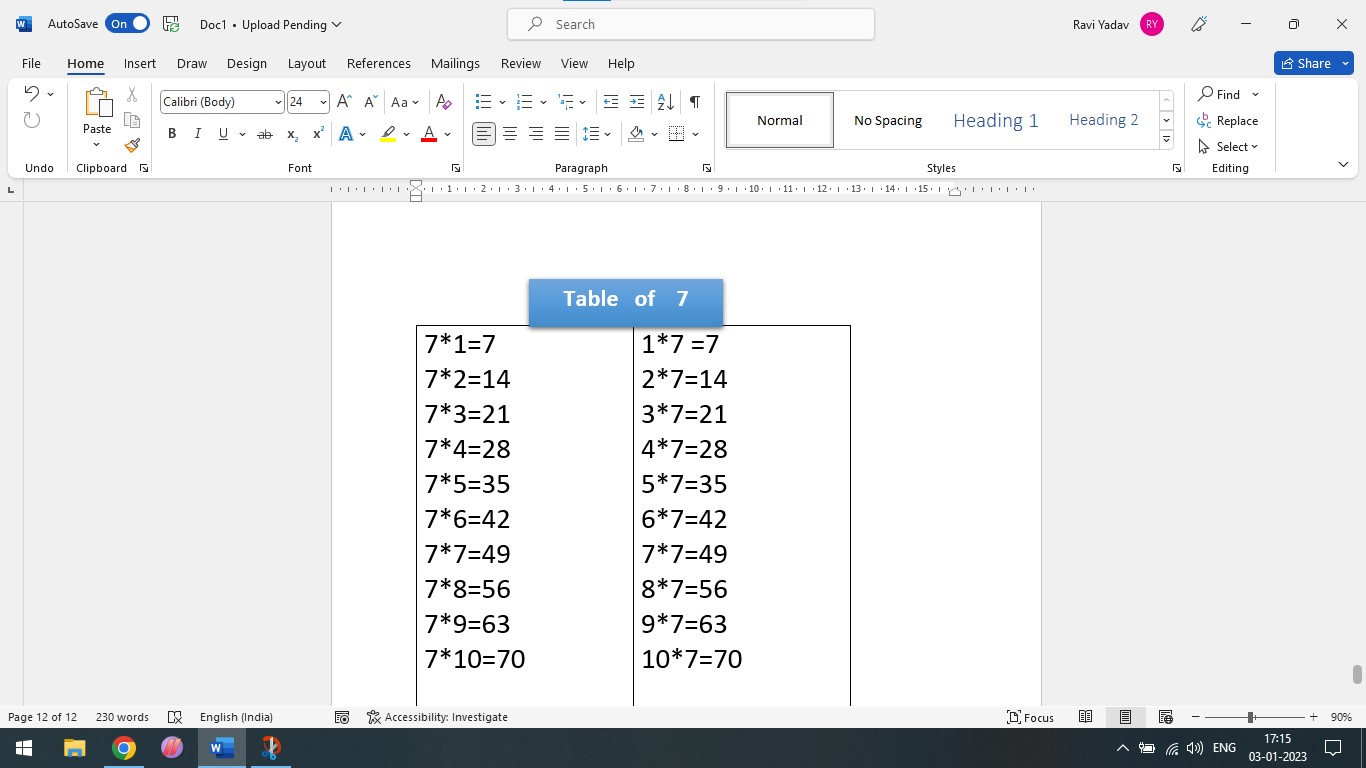Click the Sort icon in Paragraph group
The height and width of the screenshot is (768, 1366).
(665, 102)
